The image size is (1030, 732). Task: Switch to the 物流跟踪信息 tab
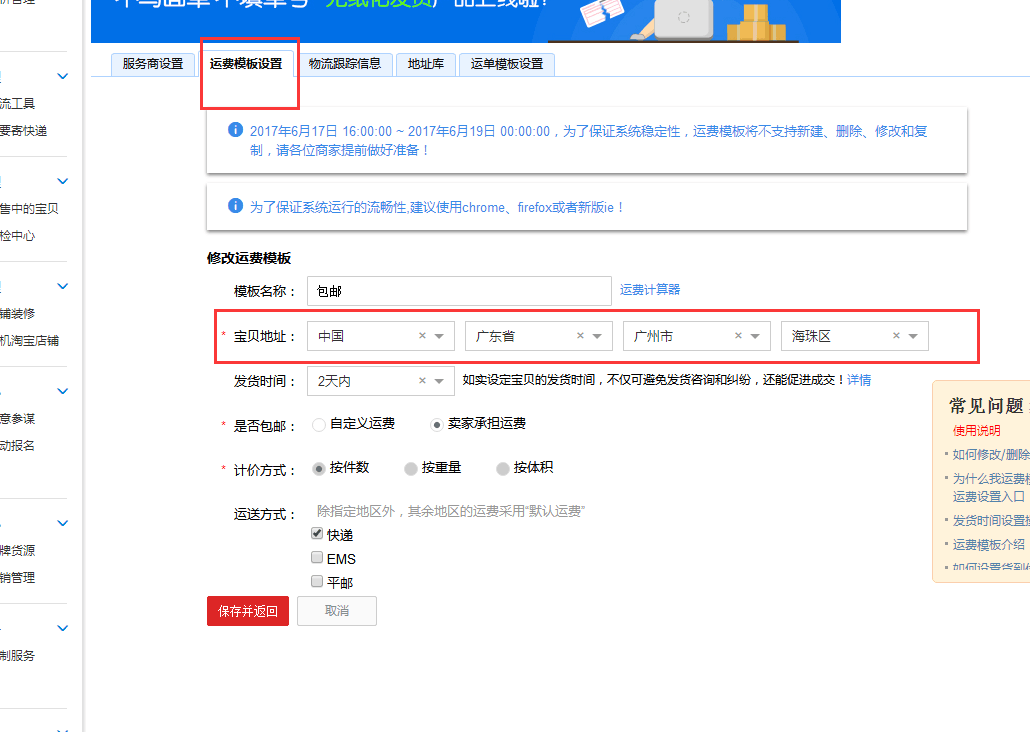[x=344, y=64]
